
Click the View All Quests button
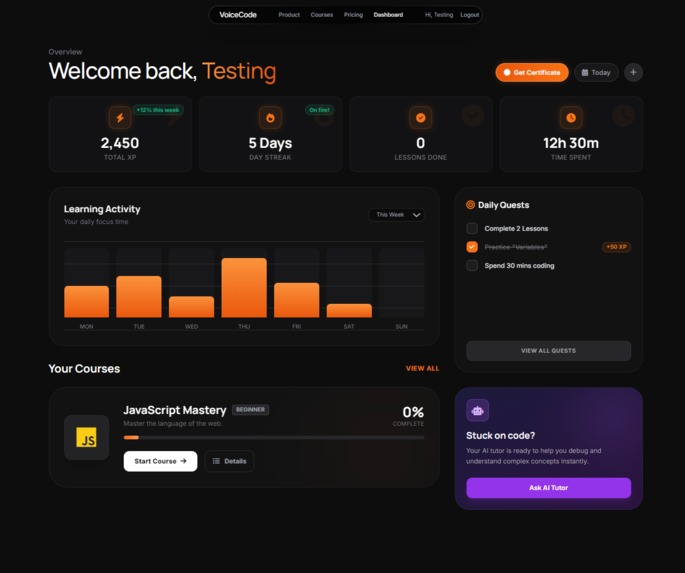tap(548, 351)
